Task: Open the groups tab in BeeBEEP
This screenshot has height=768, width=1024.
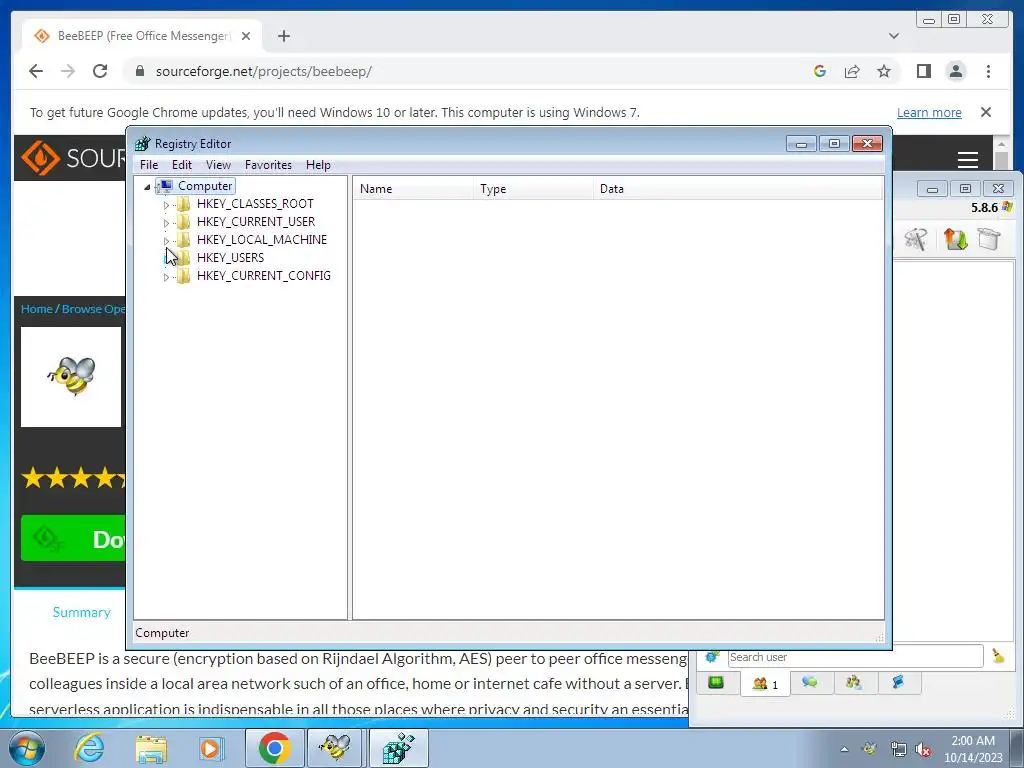Action: pos(854,682)
